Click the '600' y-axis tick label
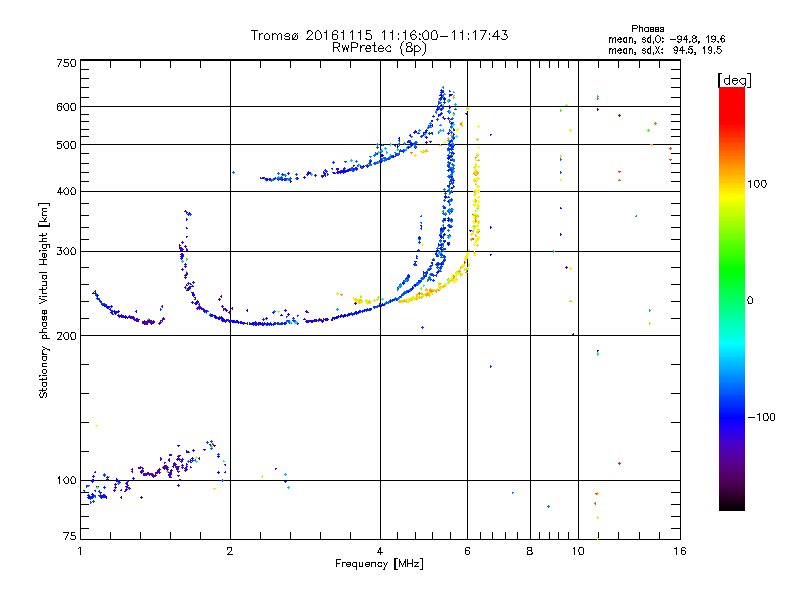 click(x=67, y=107)
